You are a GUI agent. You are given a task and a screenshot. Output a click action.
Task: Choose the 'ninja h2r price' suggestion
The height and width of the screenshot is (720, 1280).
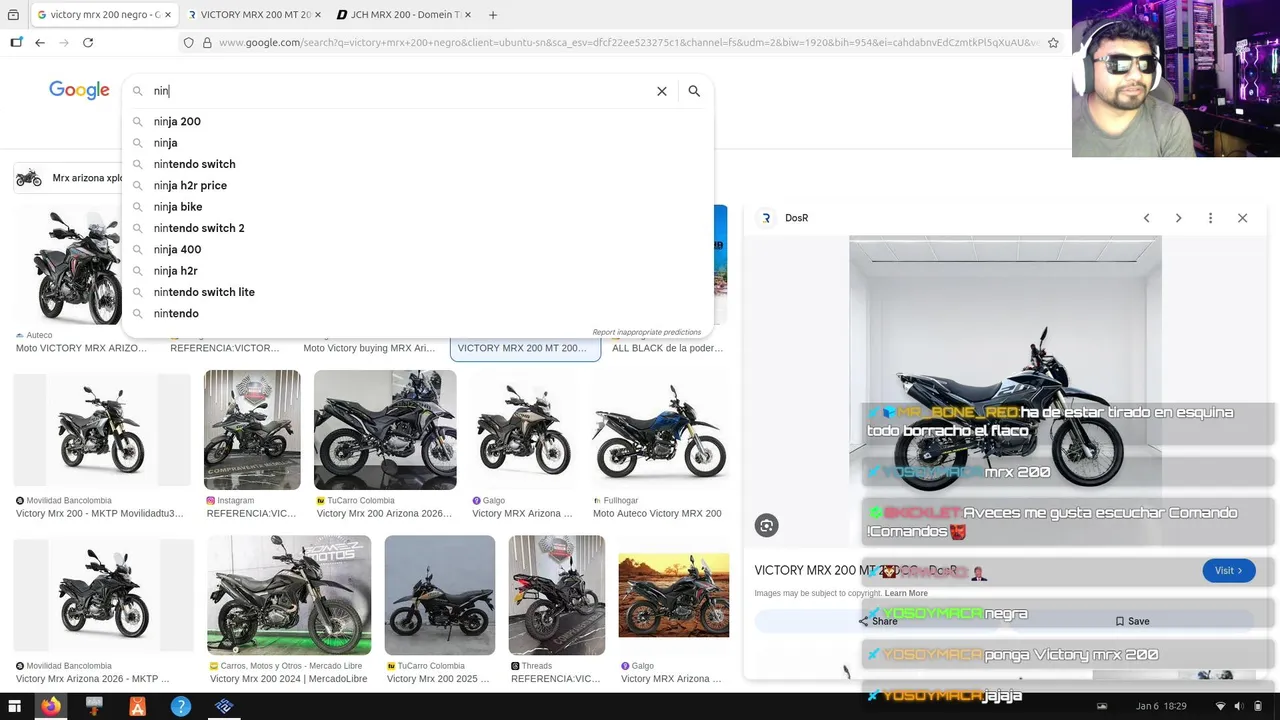click(418, 185)
